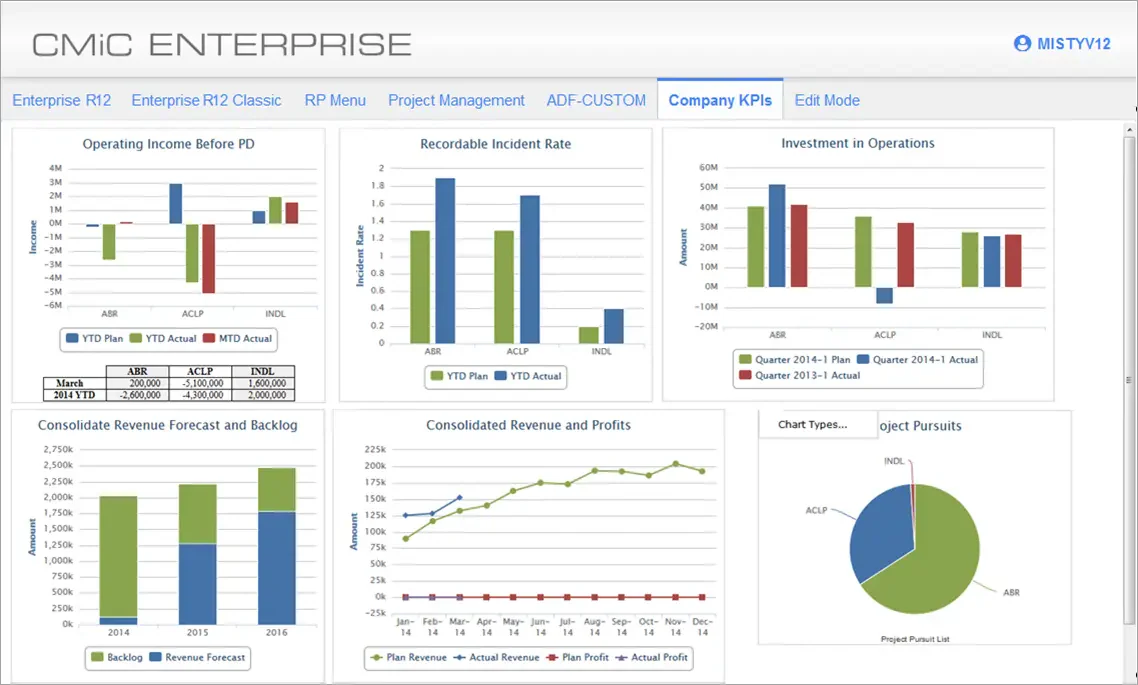Viewport: 1138px width, 685px height.
Task: Click Revenue Forecast legend swatch
Action: [155, 657]
